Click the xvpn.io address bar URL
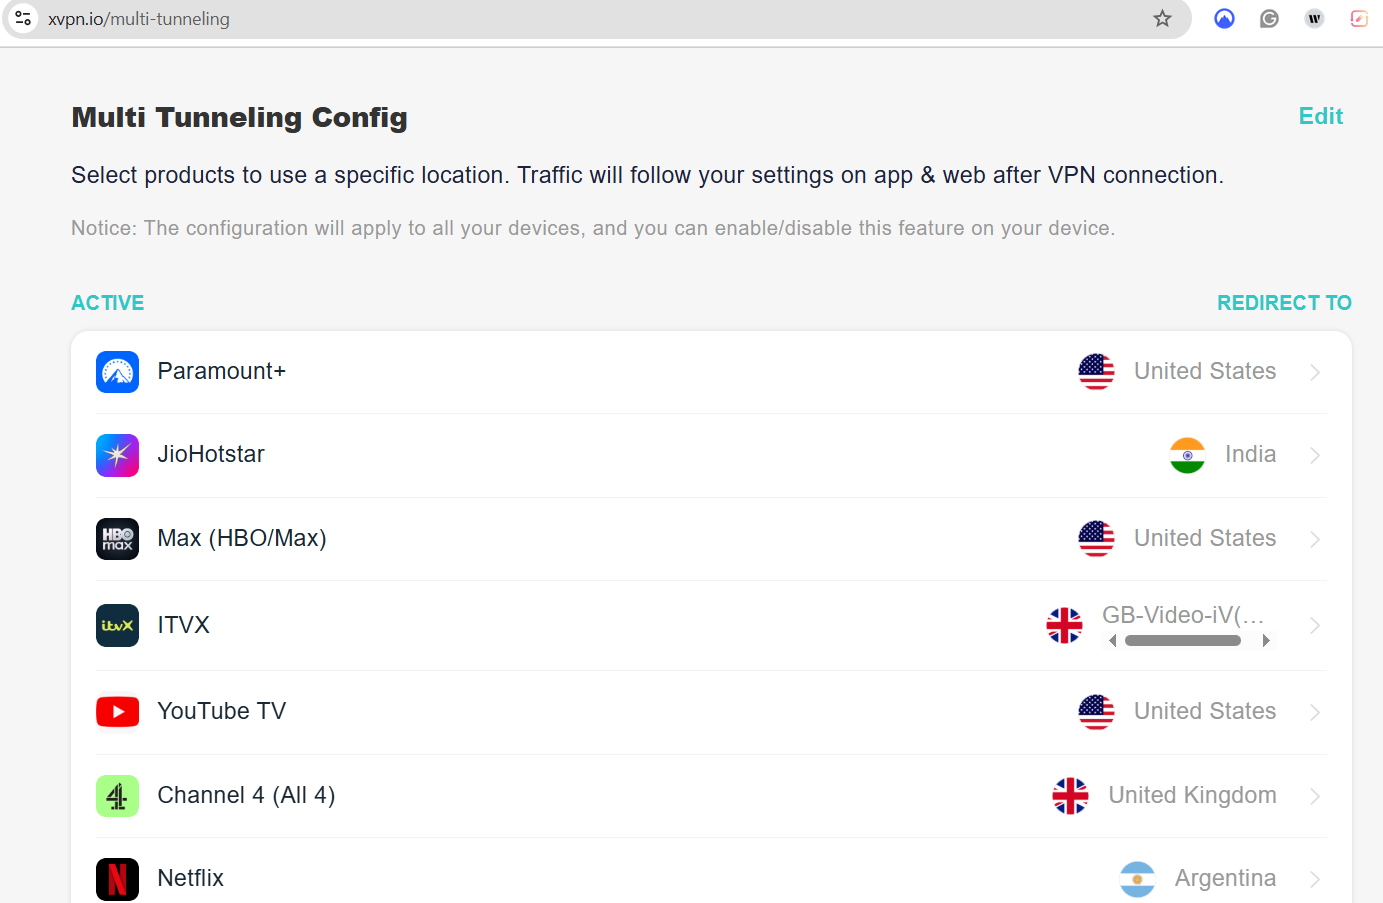 139,19
